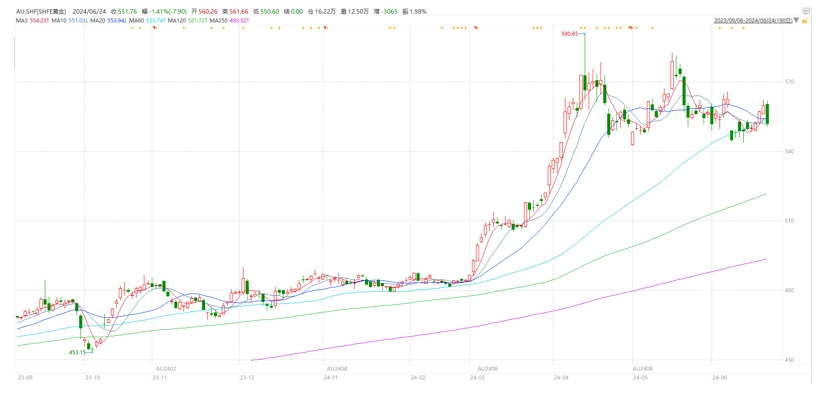Viewport: 821px width, 397px height.
Task: Click the 450 price axis label
Action: pos(789,360)
